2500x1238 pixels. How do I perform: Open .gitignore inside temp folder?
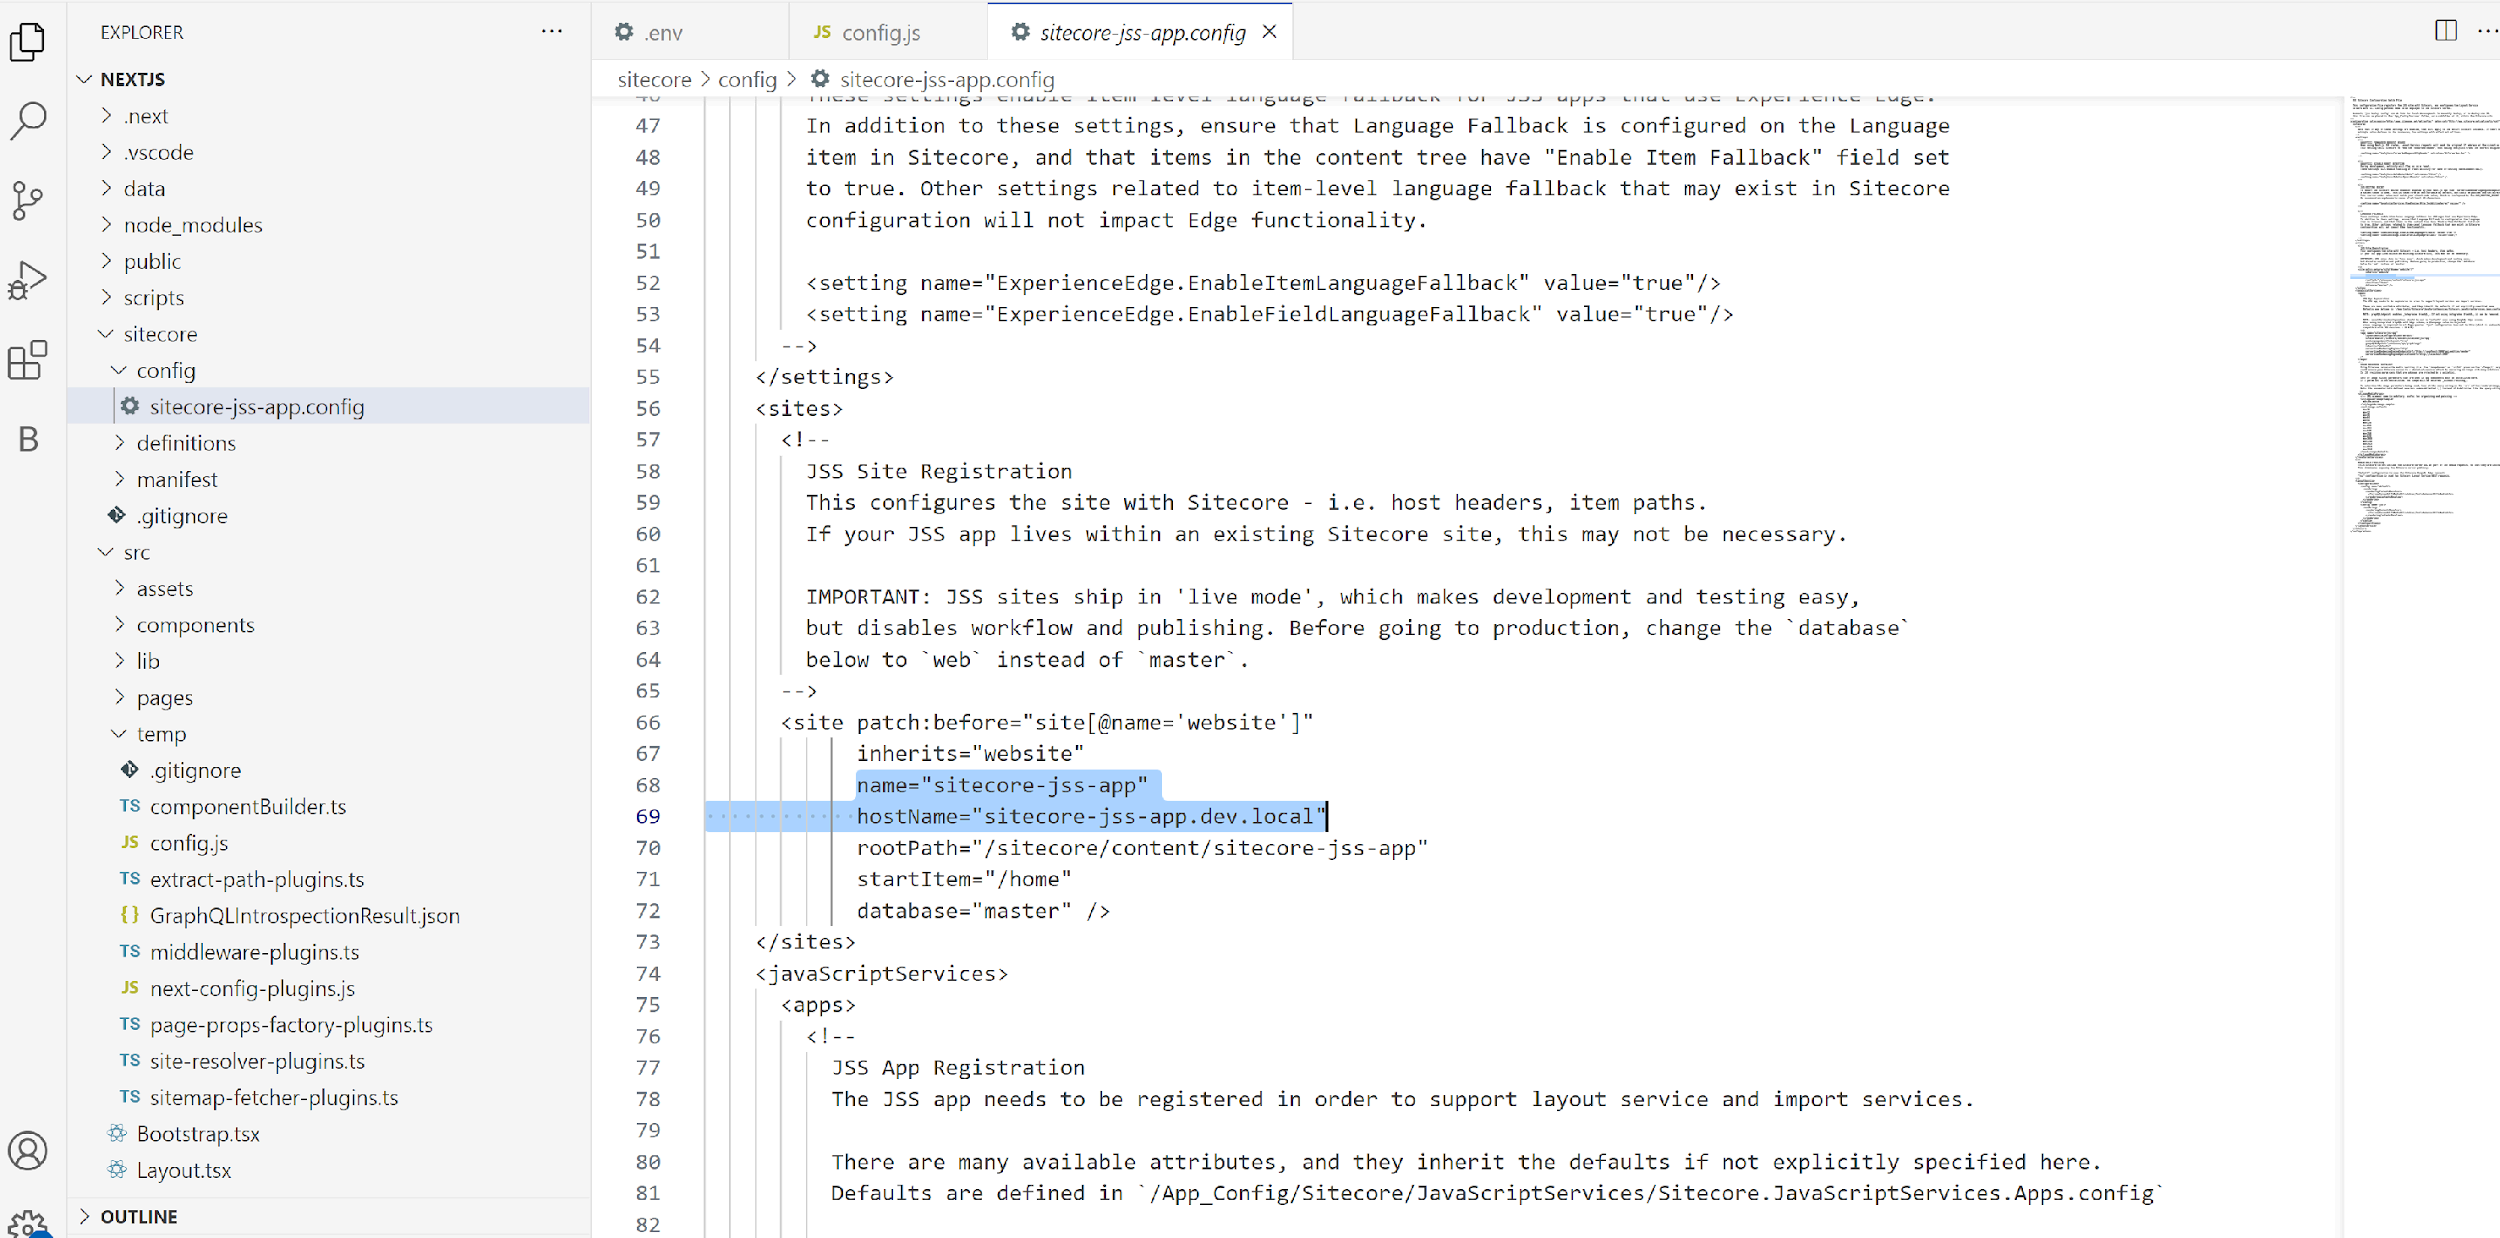pos(329,770)
